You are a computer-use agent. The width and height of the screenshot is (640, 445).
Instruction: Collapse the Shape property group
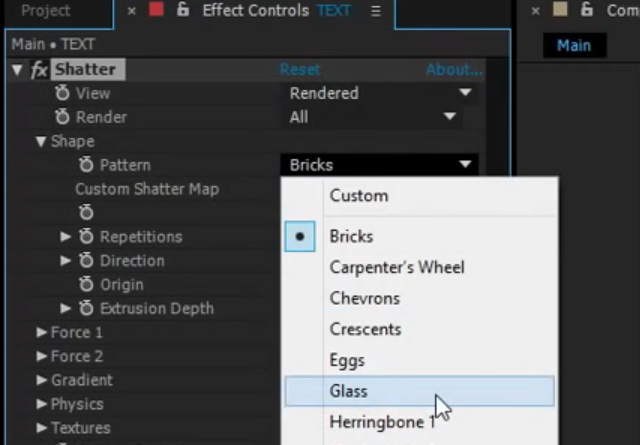[41, 142]
